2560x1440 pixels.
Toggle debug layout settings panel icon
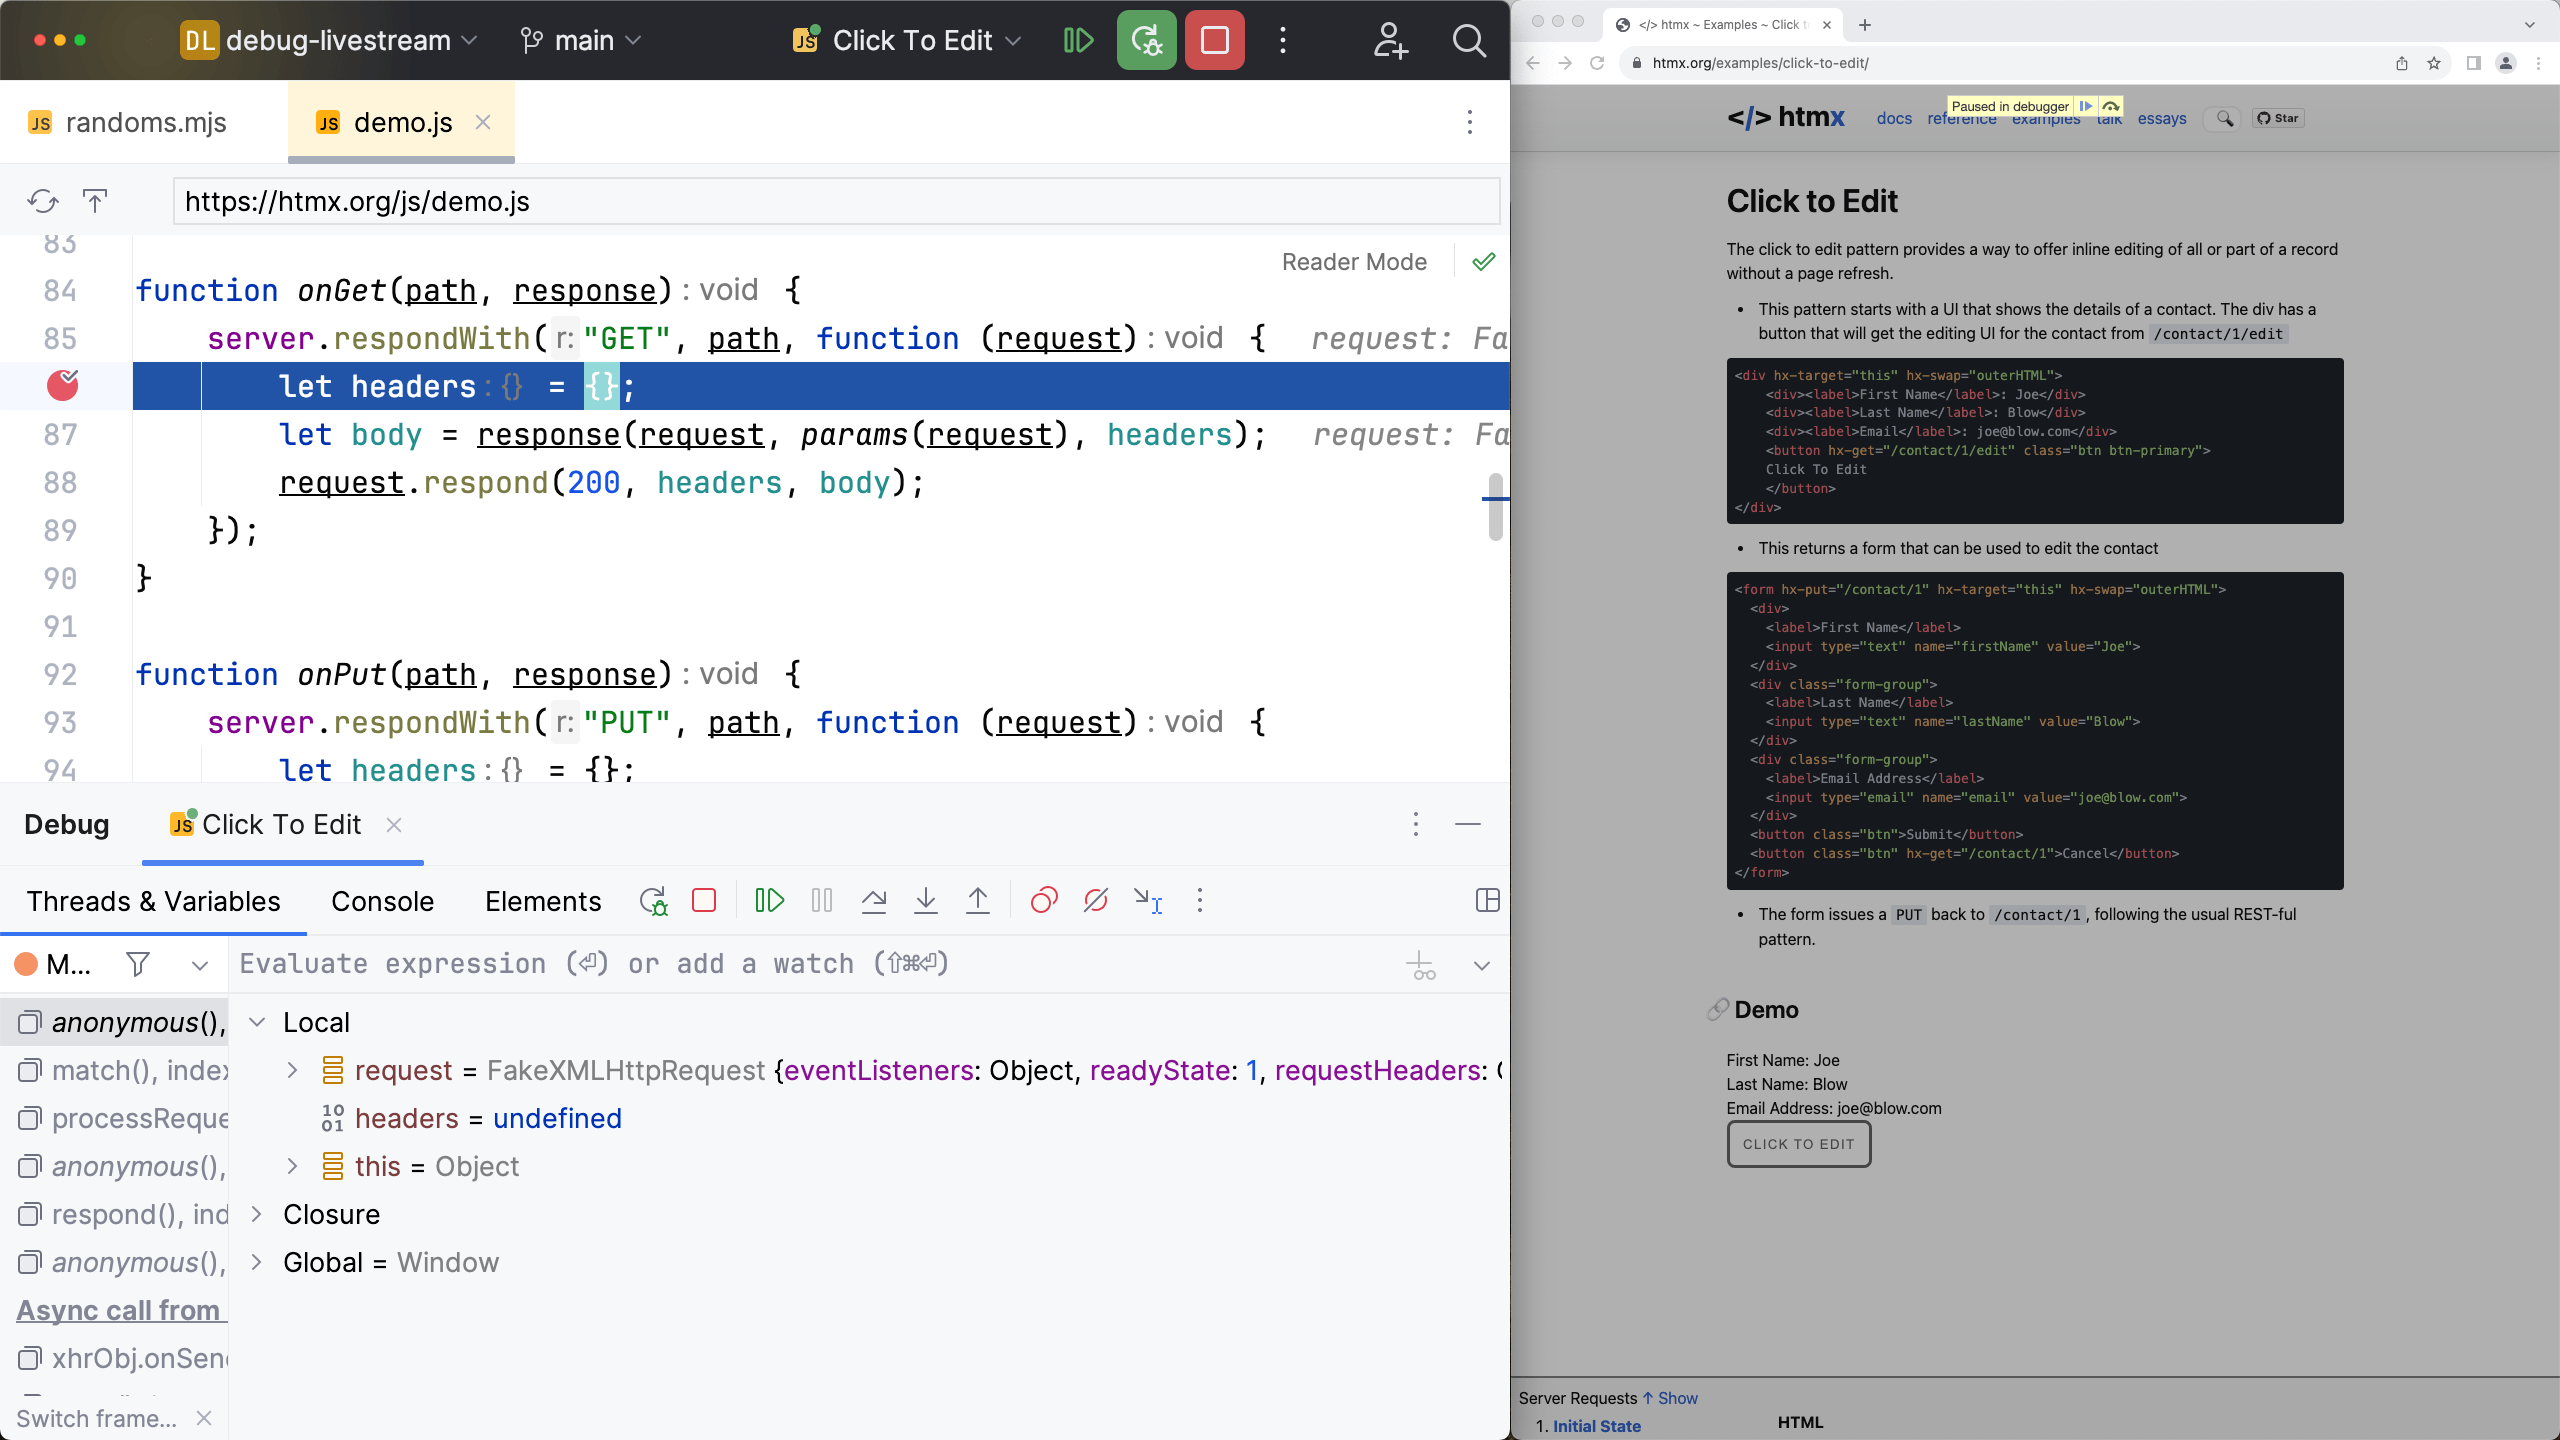1487,901
